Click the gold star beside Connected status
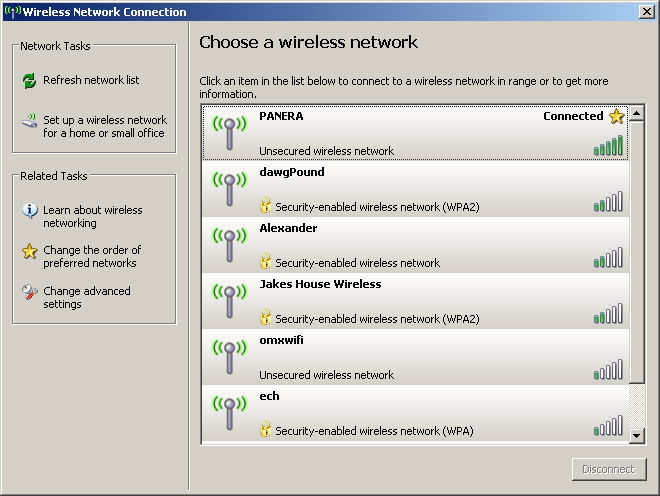The height and width of the screenshot is (496, 660). click(616, 116)
